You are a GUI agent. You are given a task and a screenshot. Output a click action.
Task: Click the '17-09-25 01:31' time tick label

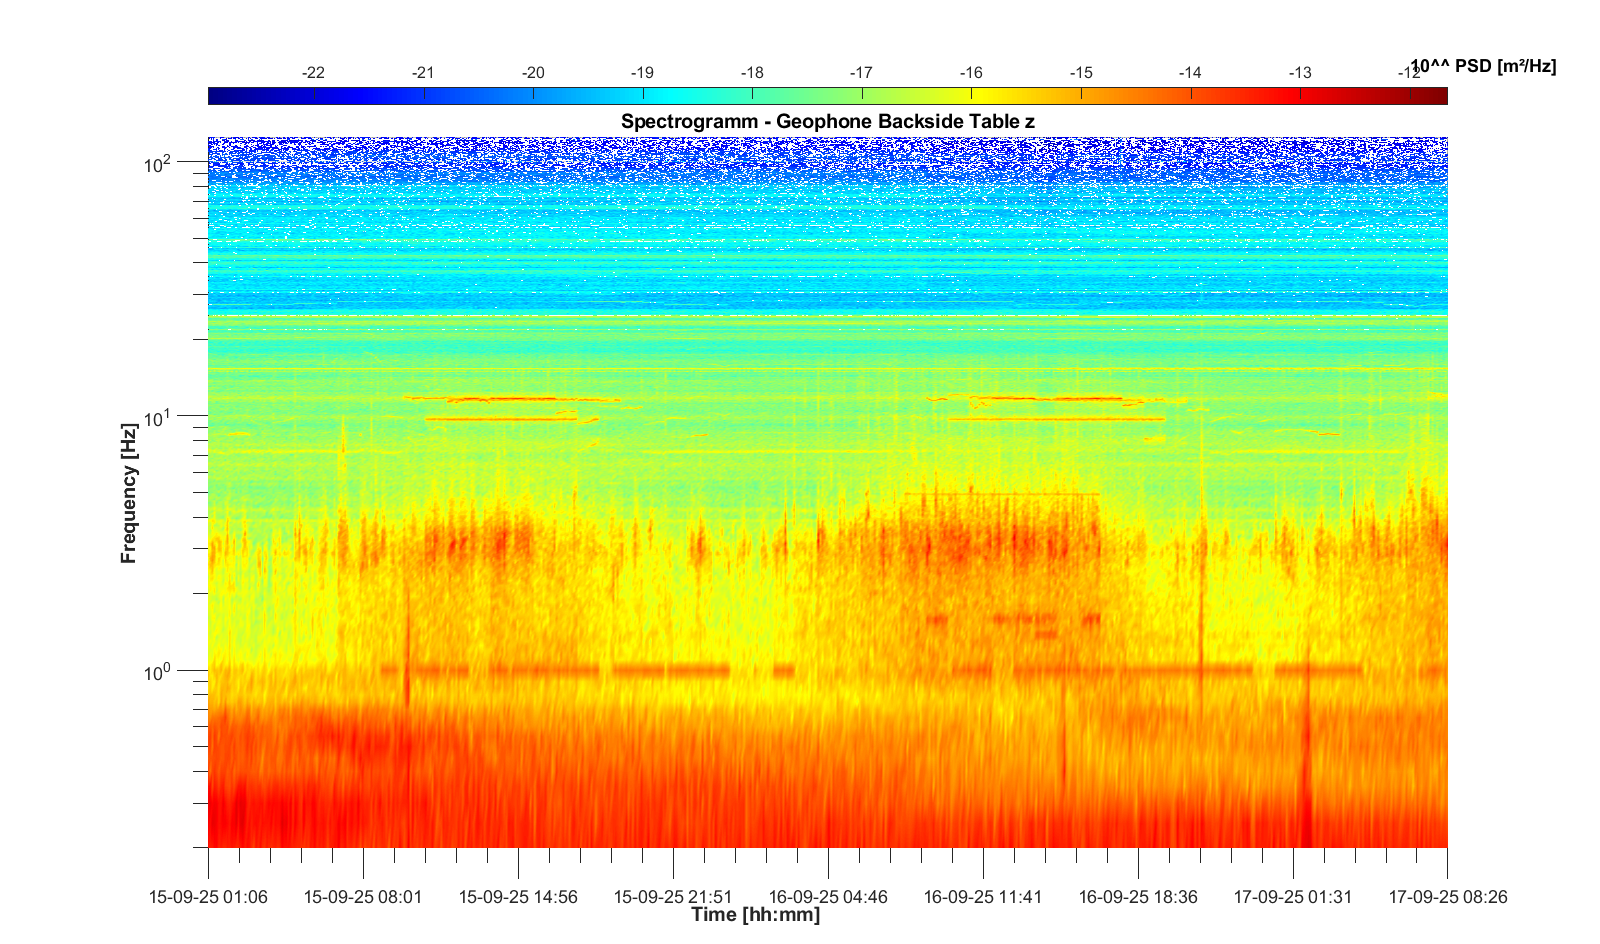click(x=1293, y=897)
